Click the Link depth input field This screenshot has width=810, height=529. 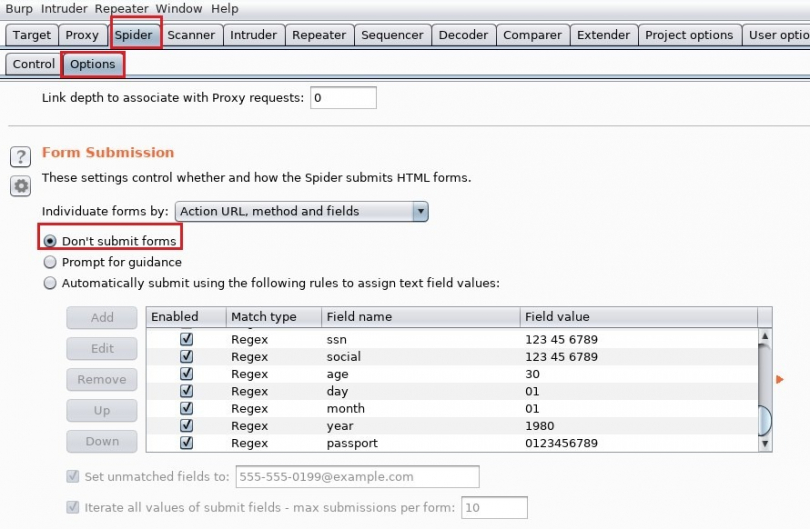coord(344,98)
